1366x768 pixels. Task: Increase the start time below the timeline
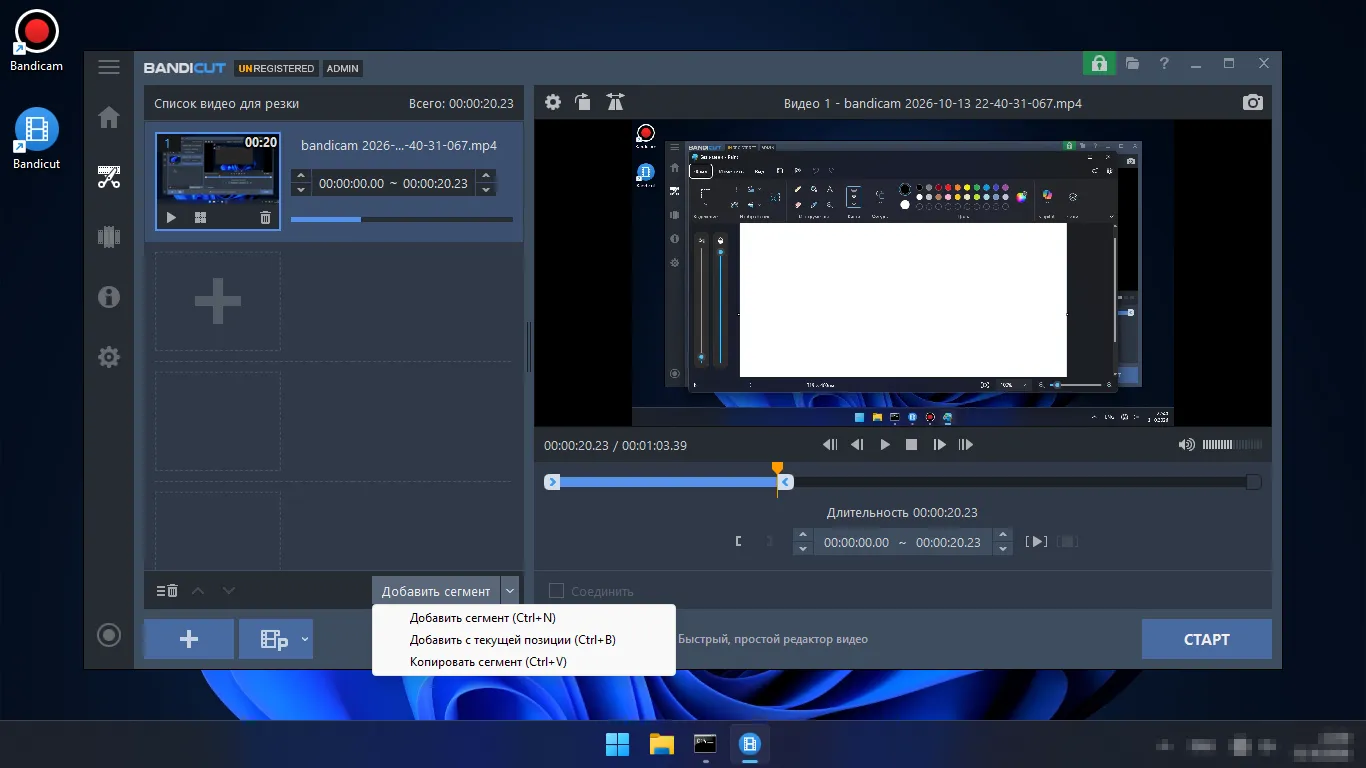pyautogui.click(x=802, y=535)
